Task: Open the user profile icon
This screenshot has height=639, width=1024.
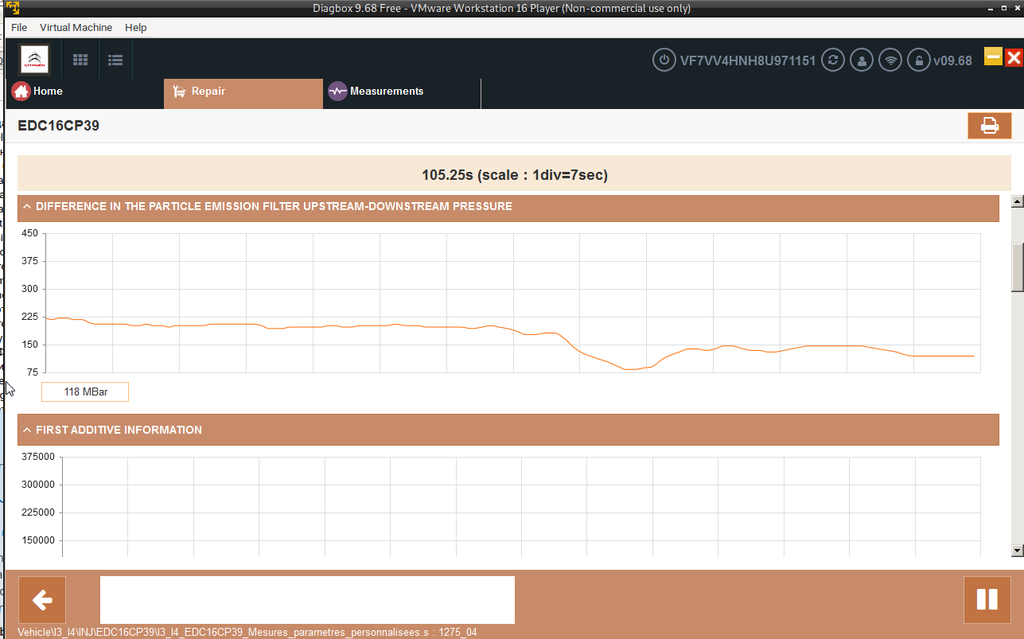Action: click(x=861, y=60)
